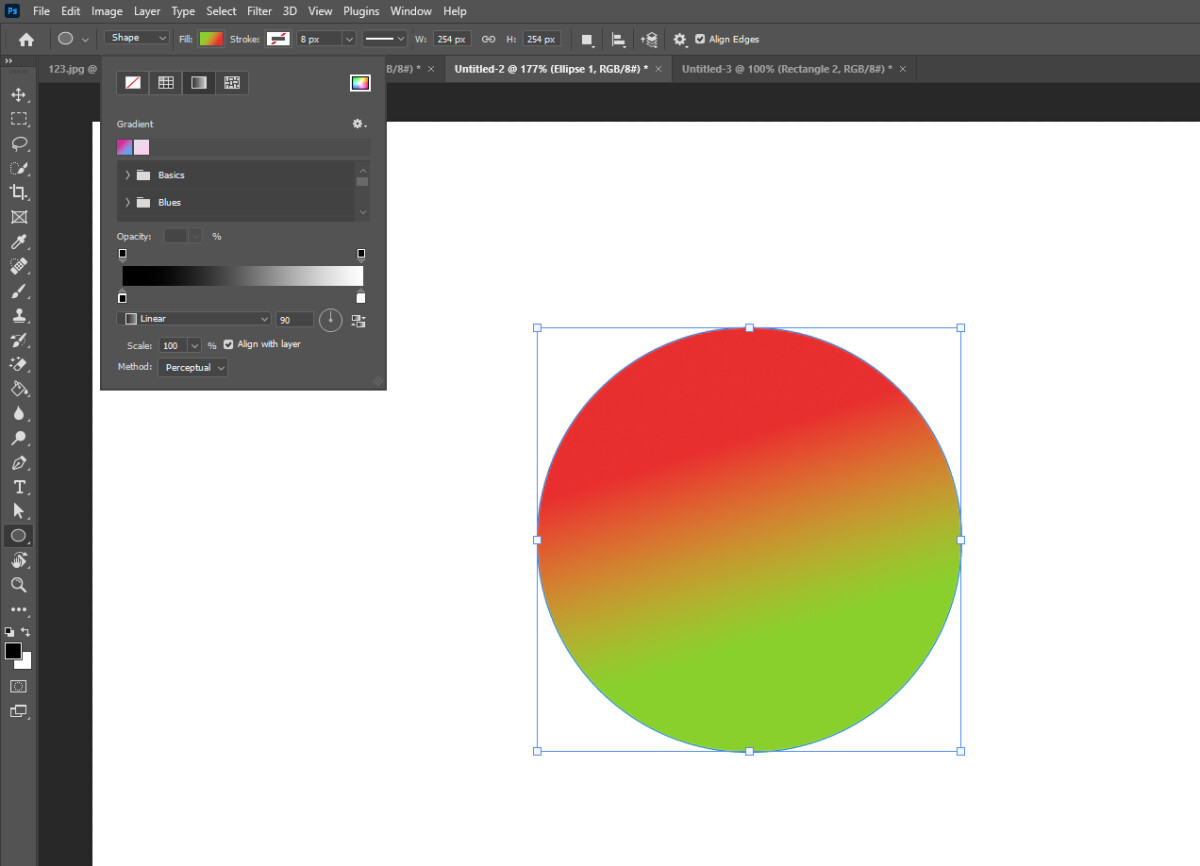Viewport: 1200px width, 866px height.
Task: Open the Method Perceptual dropdown
Action: [x=192, y=367]
